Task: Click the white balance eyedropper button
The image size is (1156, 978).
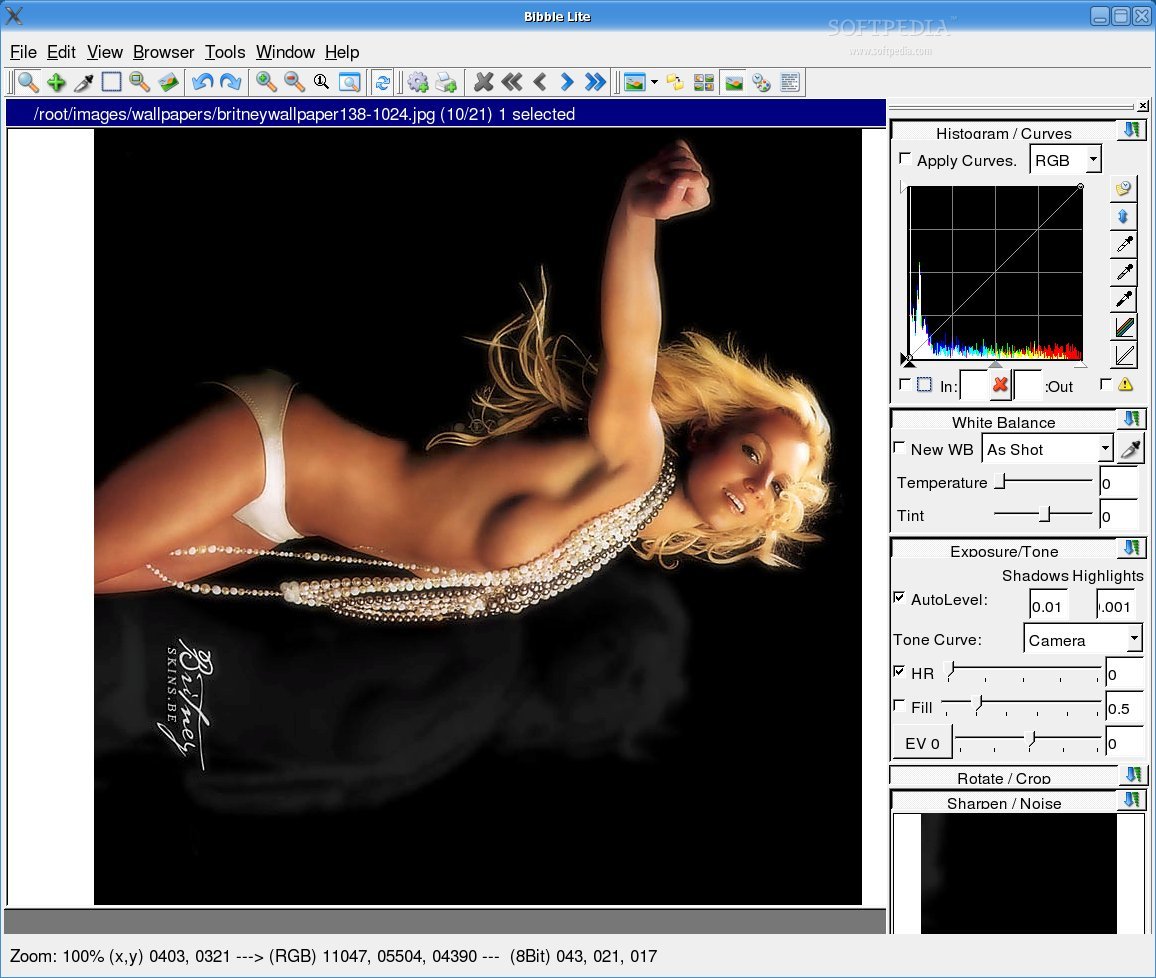Action: 1129,449
